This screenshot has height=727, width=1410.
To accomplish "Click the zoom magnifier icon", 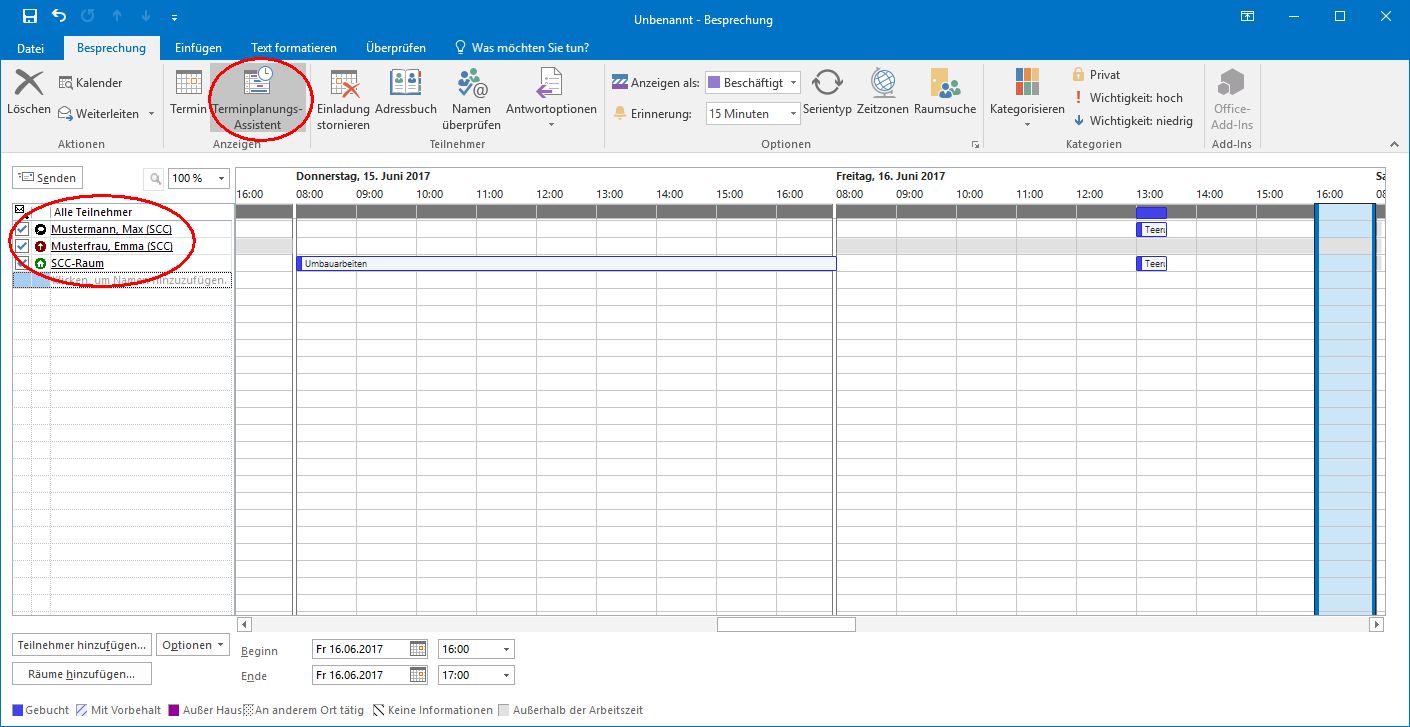I will [x=155, y=178].
